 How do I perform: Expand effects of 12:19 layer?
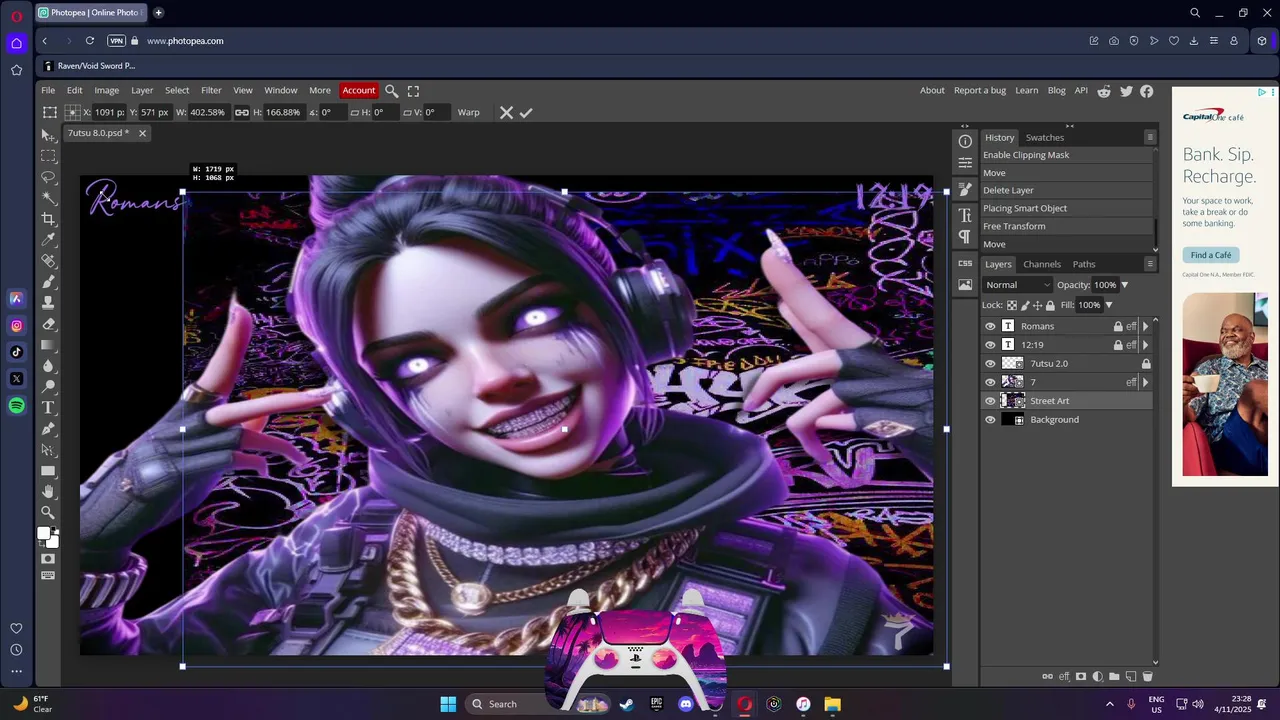pyautogui.click(x=1146, y=345)
